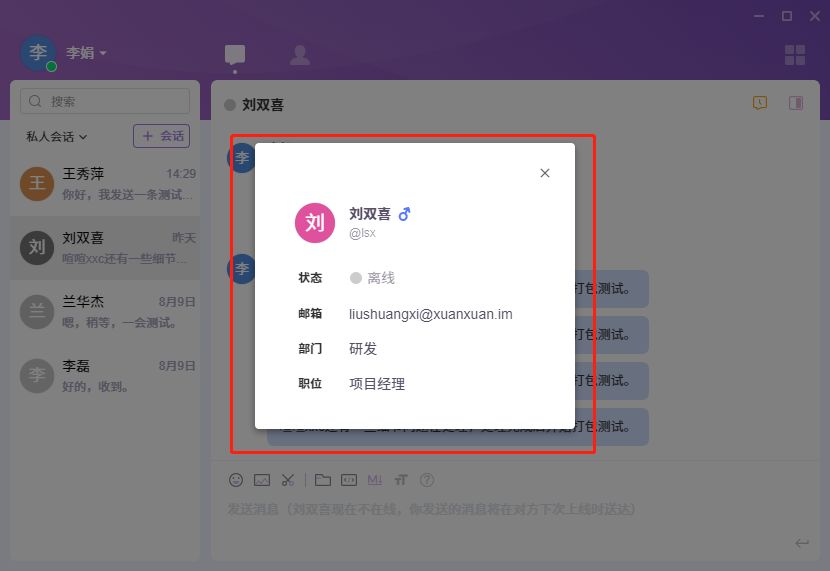Image resolution: width=830 pixels, height=571 pixels.
Task: Close the 刘双喜 profile card
Action: pyautogui.click(x=545, y=173)
